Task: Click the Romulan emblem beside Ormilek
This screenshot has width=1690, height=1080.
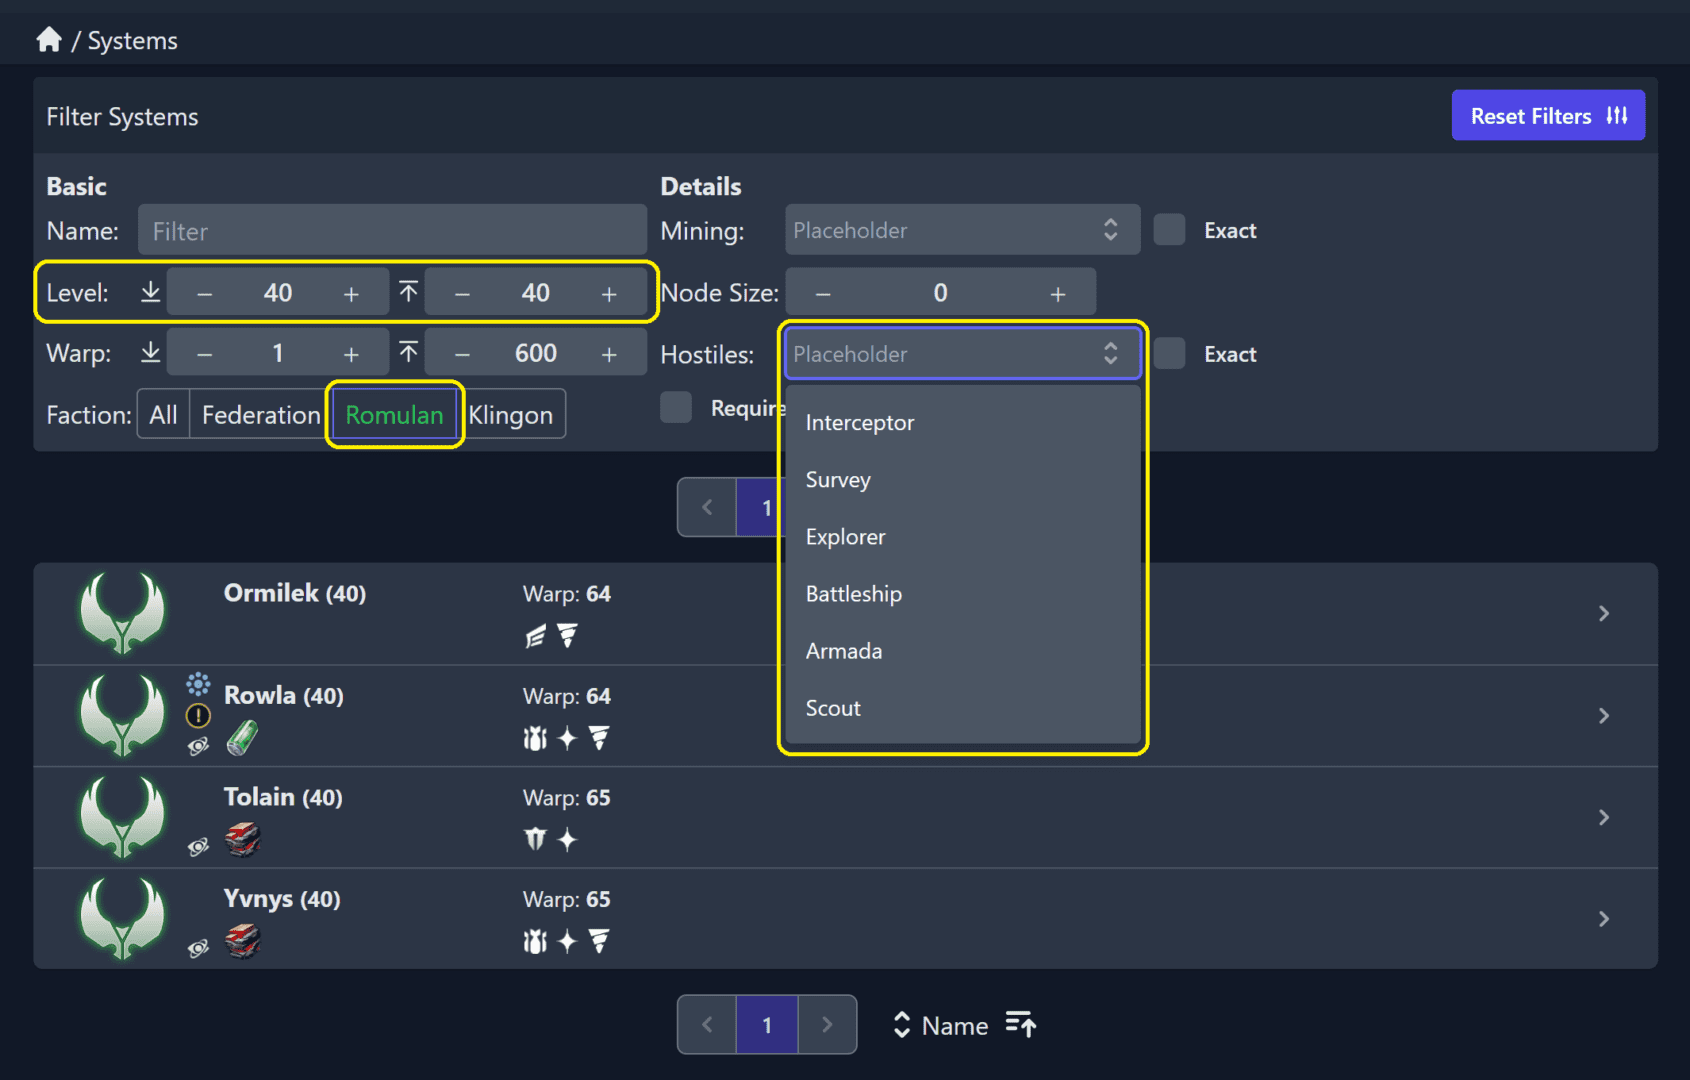Action: tap(122, 613)
